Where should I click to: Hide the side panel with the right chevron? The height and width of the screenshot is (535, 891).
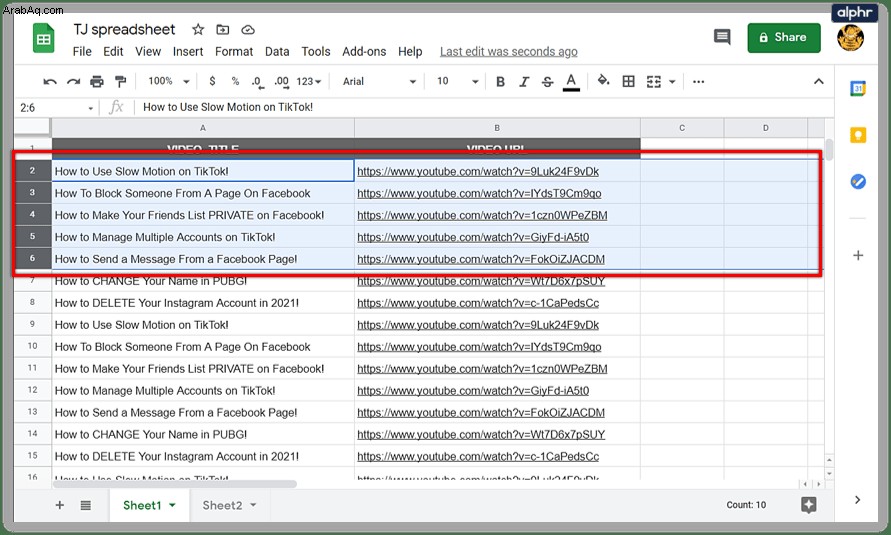pyautogui.click(x=857, y=500)
